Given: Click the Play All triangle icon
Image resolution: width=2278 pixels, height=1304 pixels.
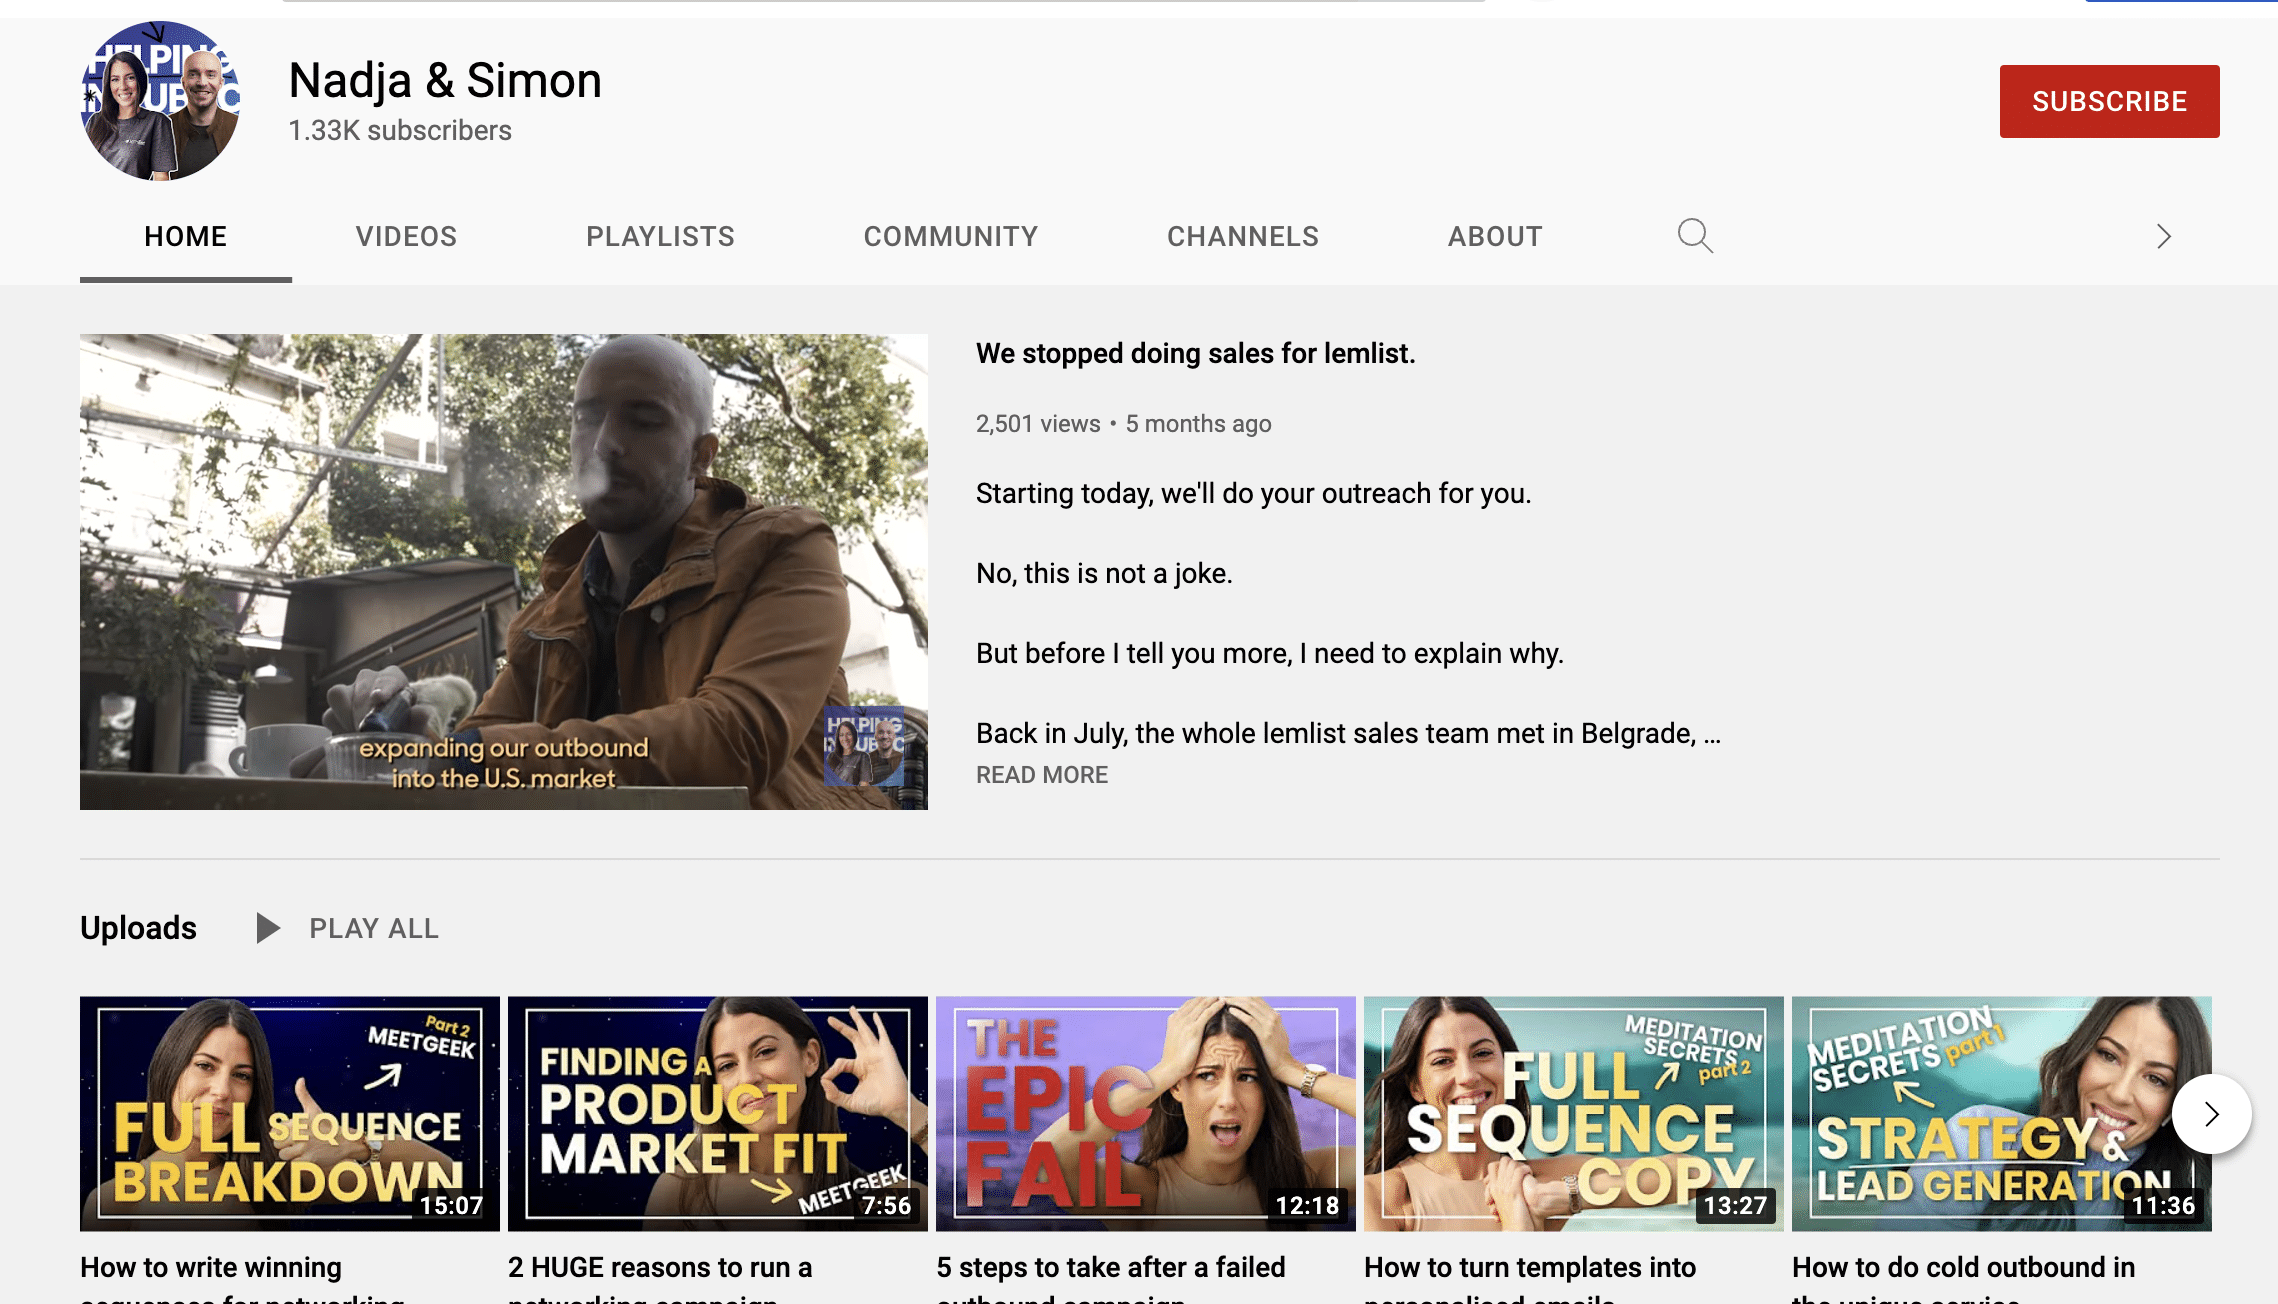Looking at the screenshot, I should [268, 928].
